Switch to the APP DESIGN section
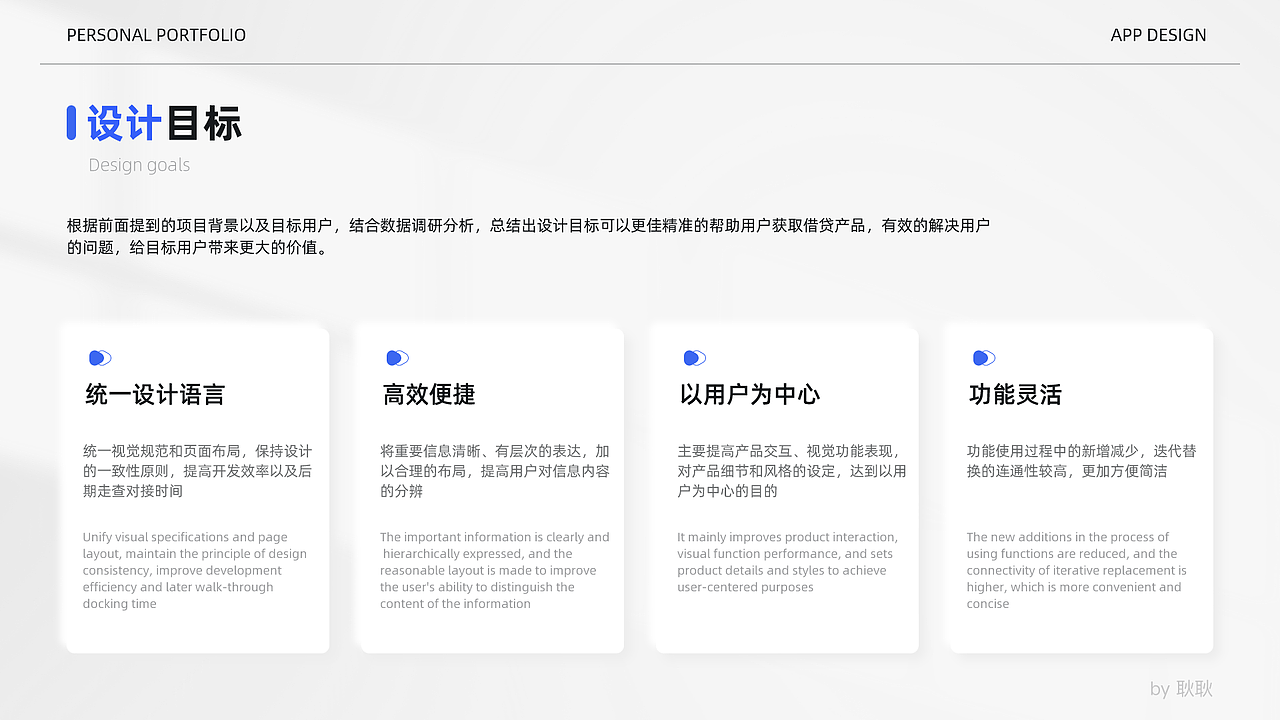 [1158, 34]
